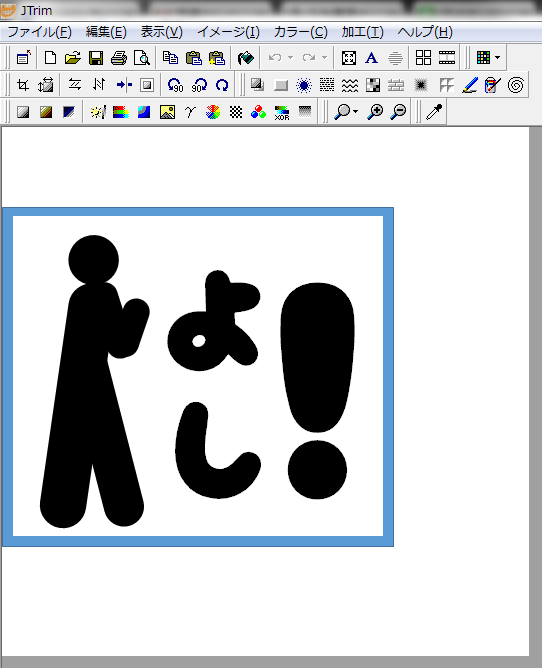Screen dimensions: 542x668
Task: Select the crop/trim tool icon
Action: (23, 85)
